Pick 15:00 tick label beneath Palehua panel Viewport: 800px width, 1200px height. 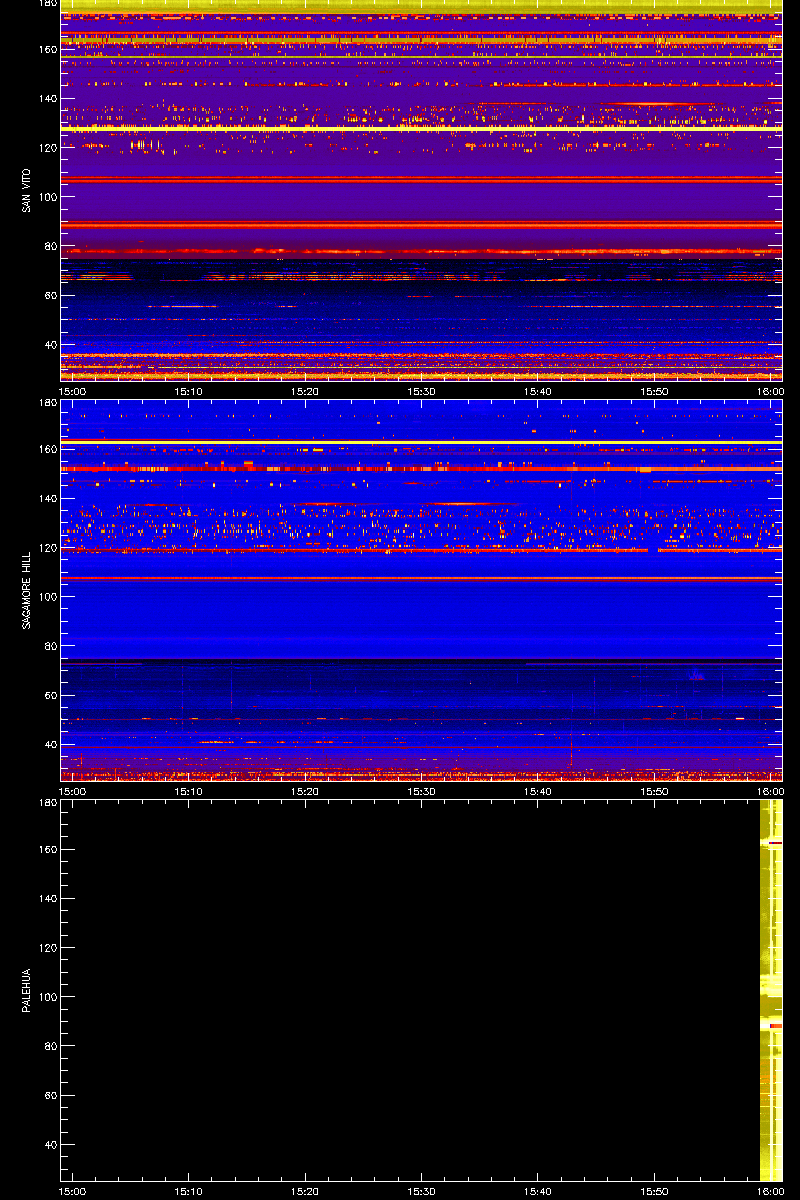(x=73, y=1191)
